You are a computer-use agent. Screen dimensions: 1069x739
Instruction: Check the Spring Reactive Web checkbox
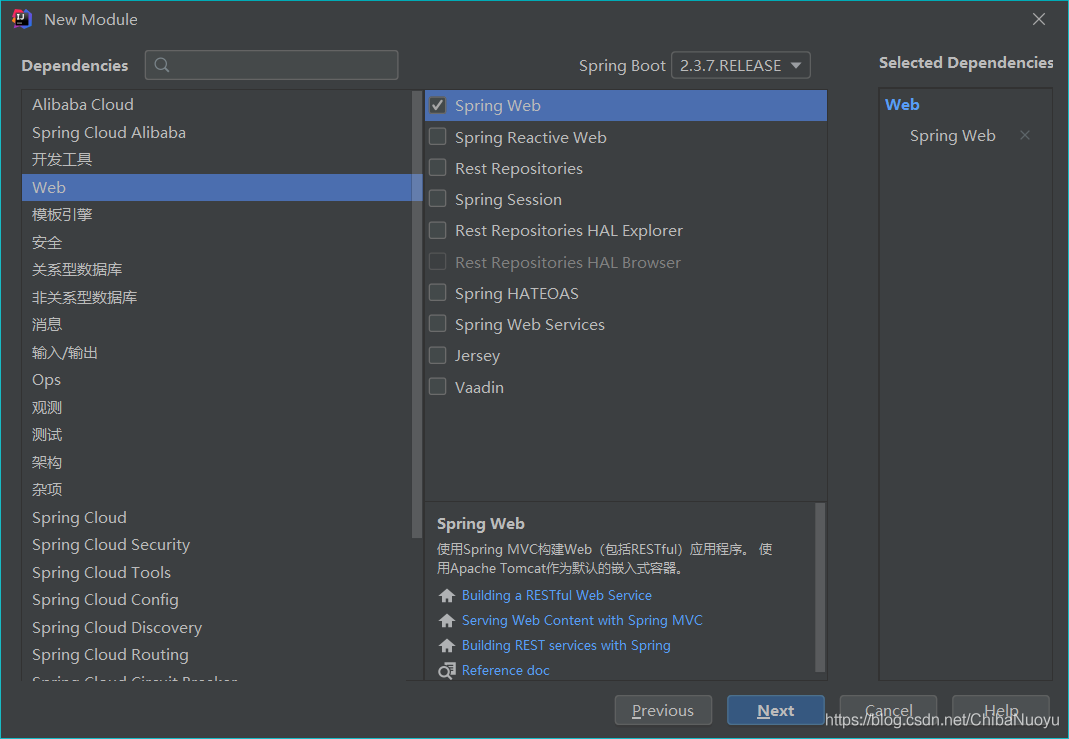(438, 137)
